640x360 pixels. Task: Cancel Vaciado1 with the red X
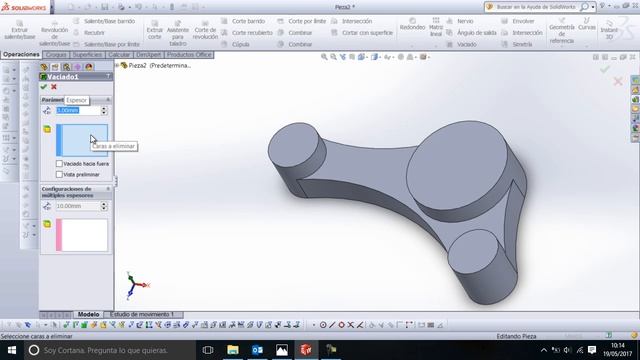(54, 87)
